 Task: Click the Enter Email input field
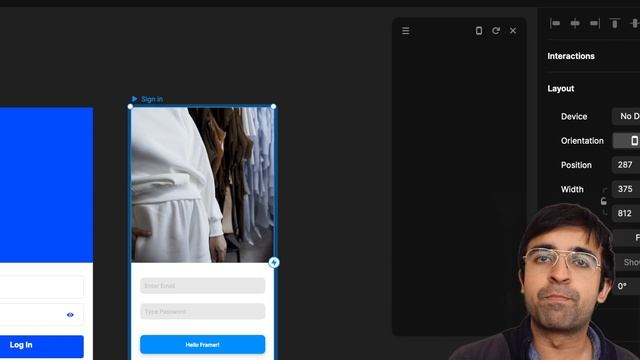coord(202,286)
